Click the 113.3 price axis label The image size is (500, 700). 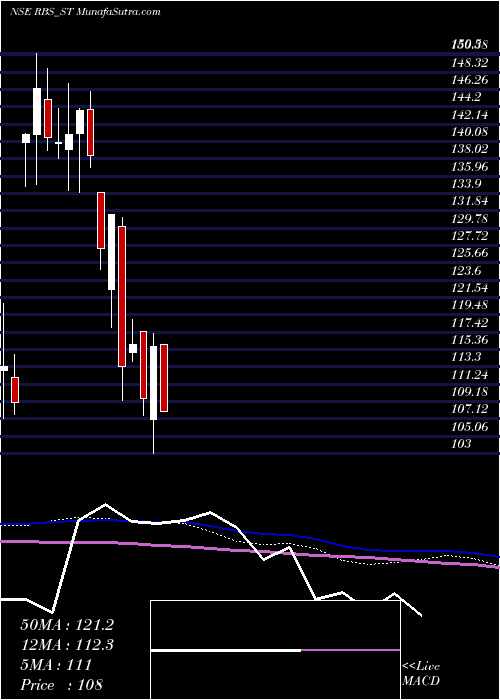point(466,357)
